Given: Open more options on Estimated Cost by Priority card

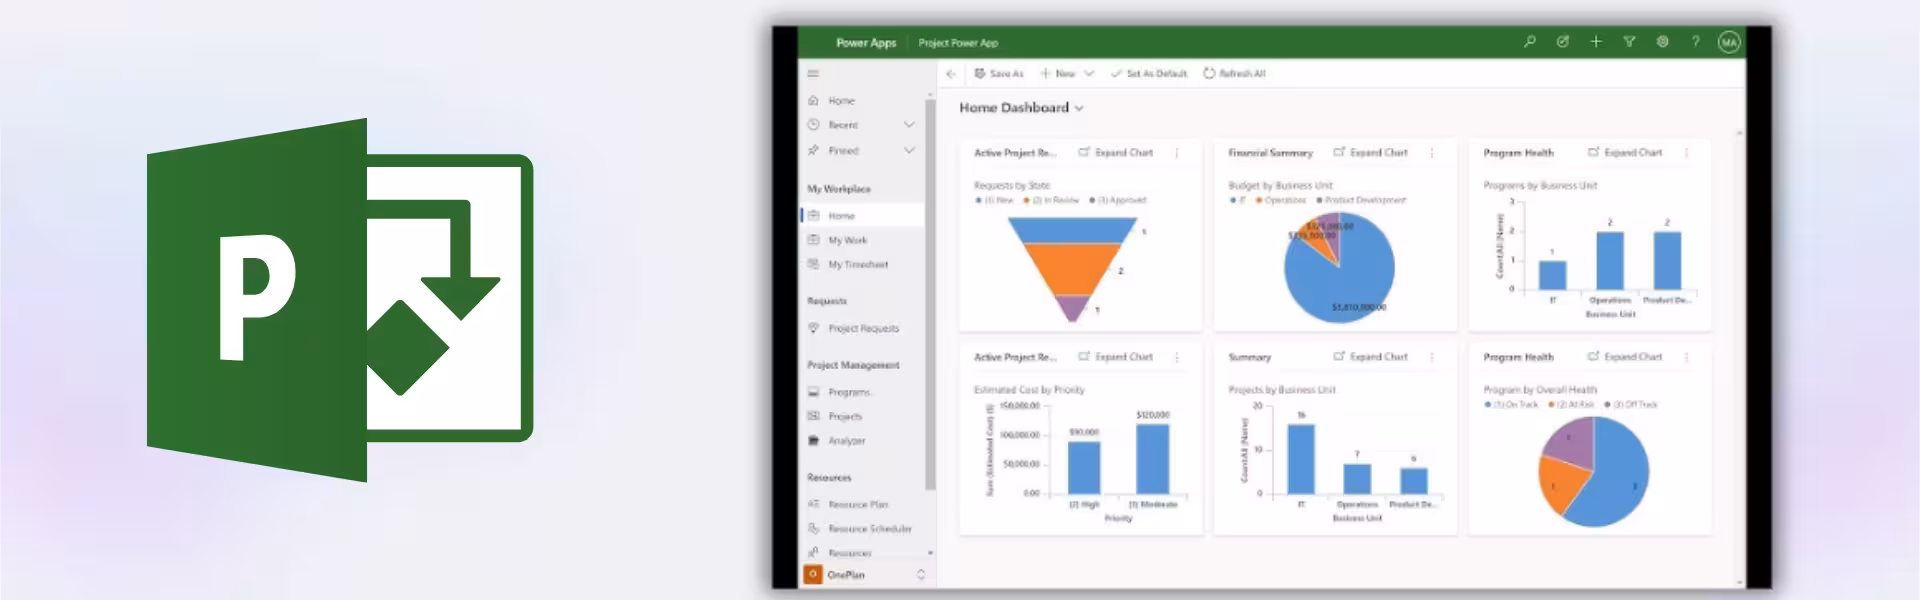Looking at the screenshot, I should (1177, 357).
